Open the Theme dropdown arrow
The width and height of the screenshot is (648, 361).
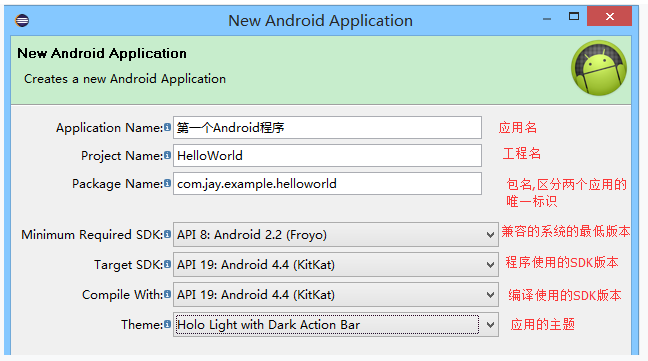click(490, 325)
